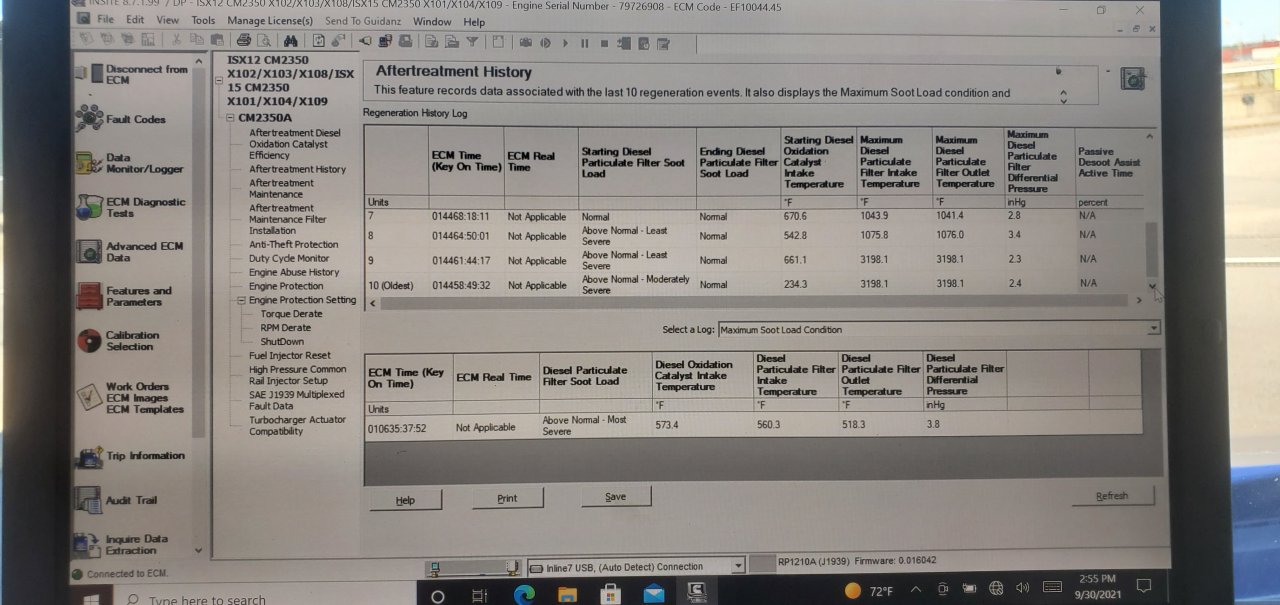Open the Window menu

[x=432, y=21]
